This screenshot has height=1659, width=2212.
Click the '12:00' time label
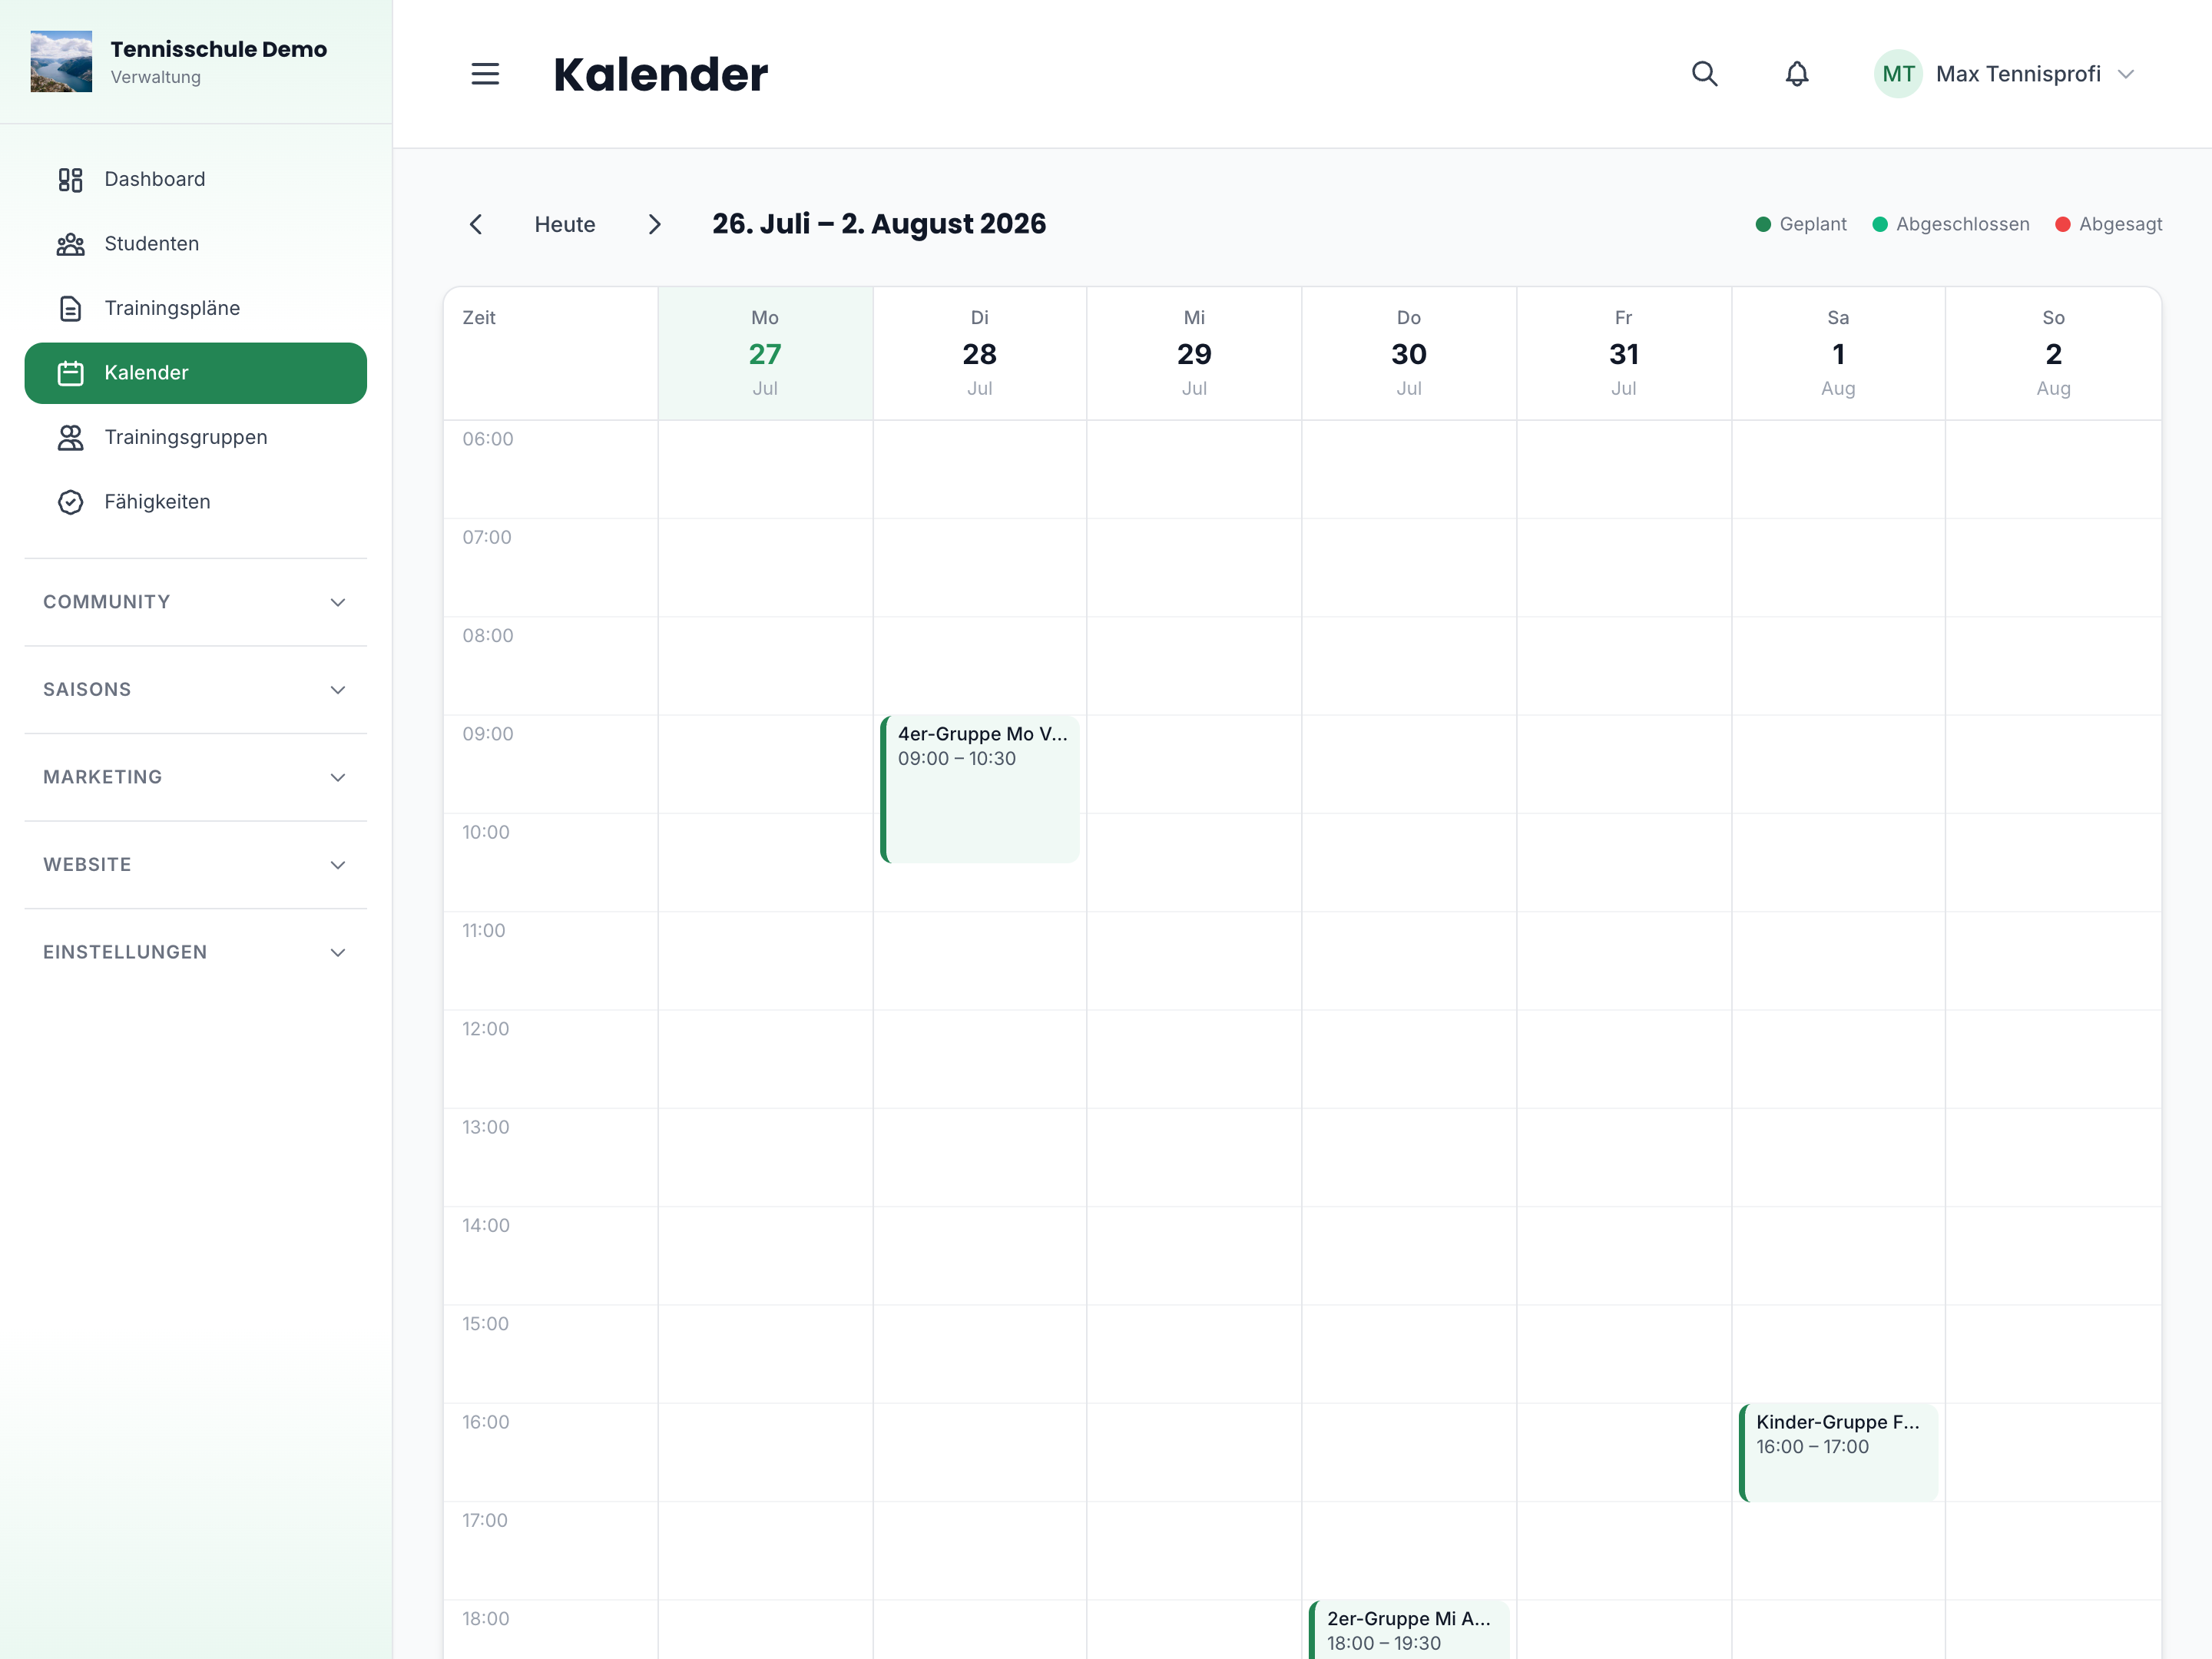click(486, 1029)
